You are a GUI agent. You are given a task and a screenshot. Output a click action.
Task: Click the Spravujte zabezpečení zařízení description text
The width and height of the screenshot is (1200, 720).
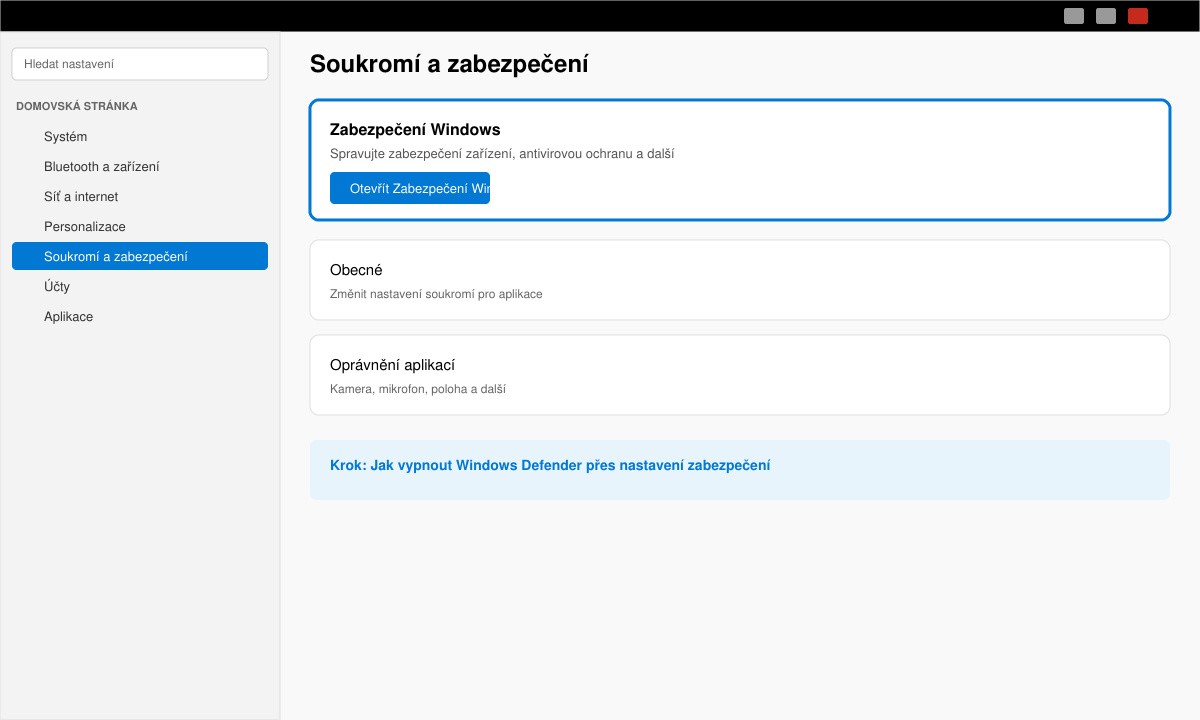[502, 154]
